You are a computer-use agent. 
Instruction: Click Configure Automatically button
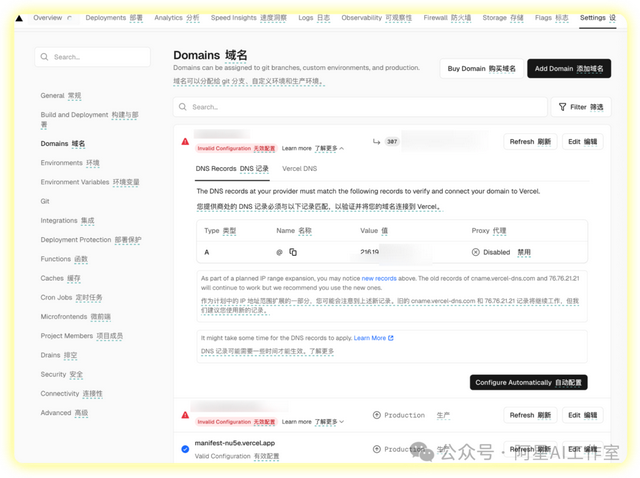(x=529, y=382)
